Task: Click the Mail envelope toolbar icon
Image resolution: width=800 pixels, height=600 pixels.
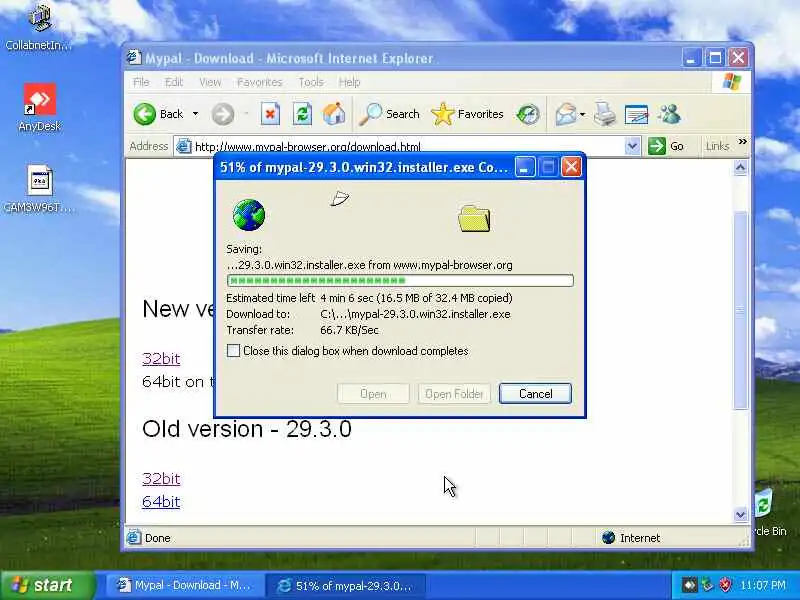Action: [565, 114]
